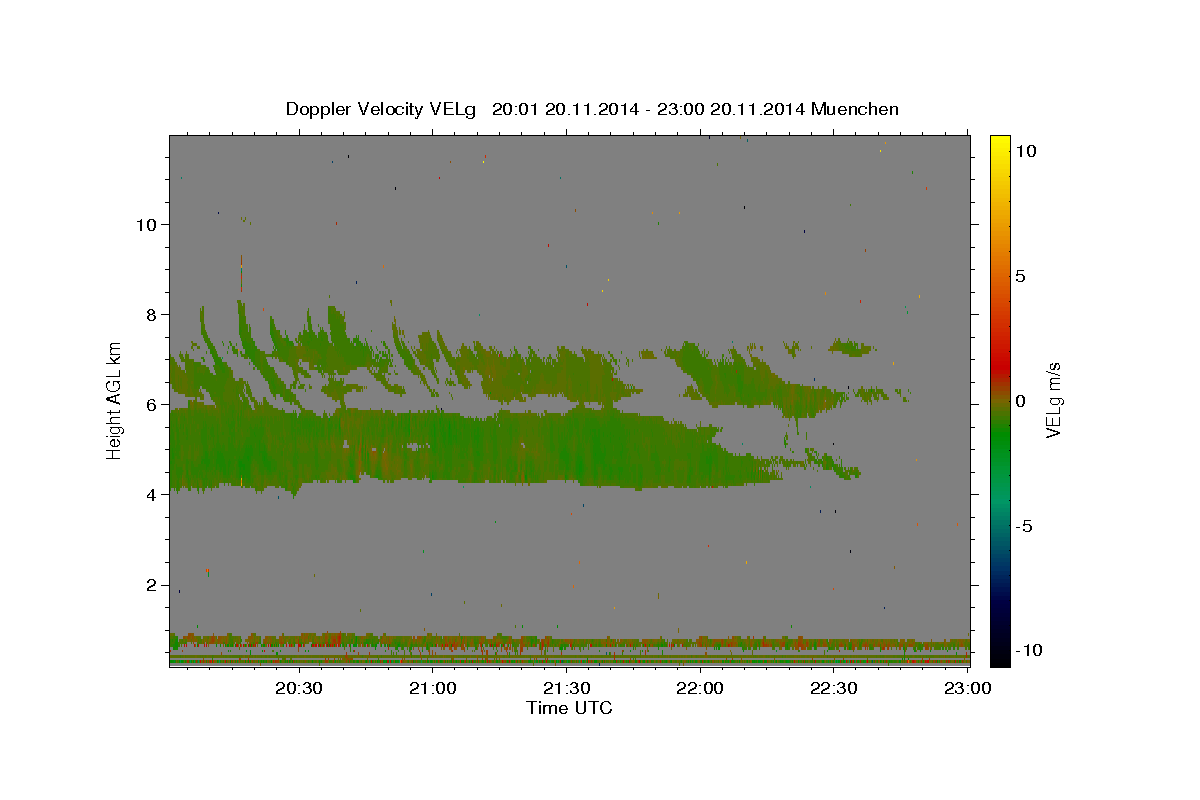This screenshot has width=1200, height=800.
Task: Click the '21:30' time axis label
Action: pyautogui.click(x=566, y=688)
